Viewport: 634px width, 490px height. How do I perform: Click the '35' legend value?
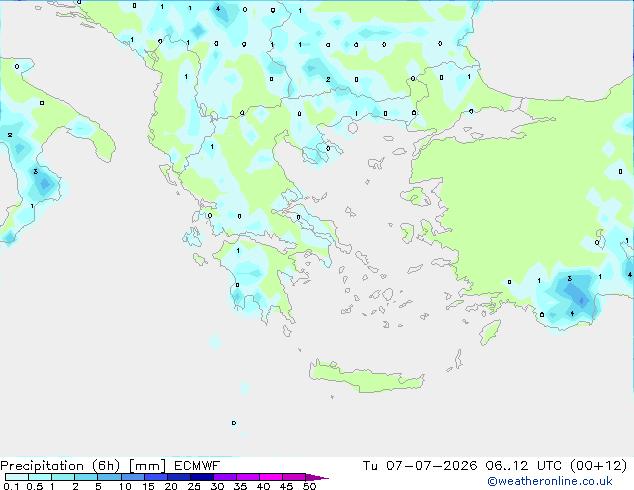tap(241, 486)
